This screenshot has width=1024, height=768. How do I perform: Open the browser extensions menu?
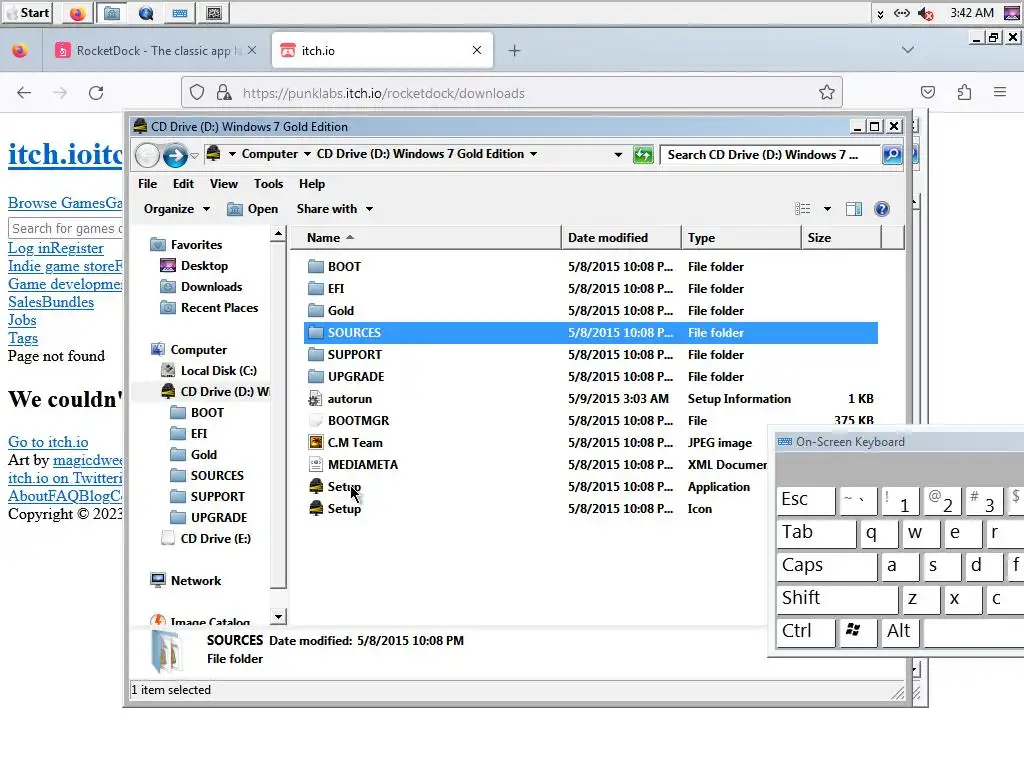click(964, 93)
